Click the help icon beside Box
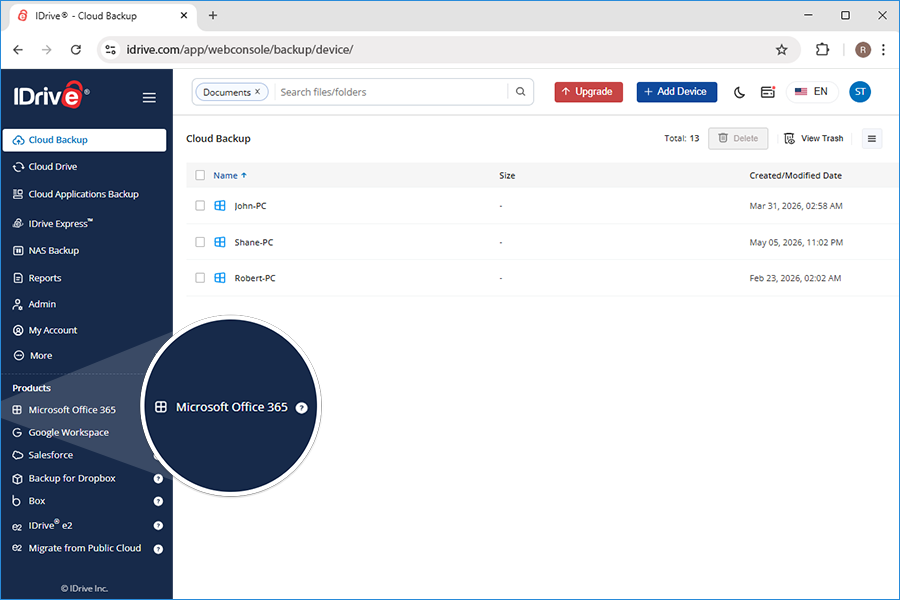This screenshot has height=600, width=900. (158, 501)
